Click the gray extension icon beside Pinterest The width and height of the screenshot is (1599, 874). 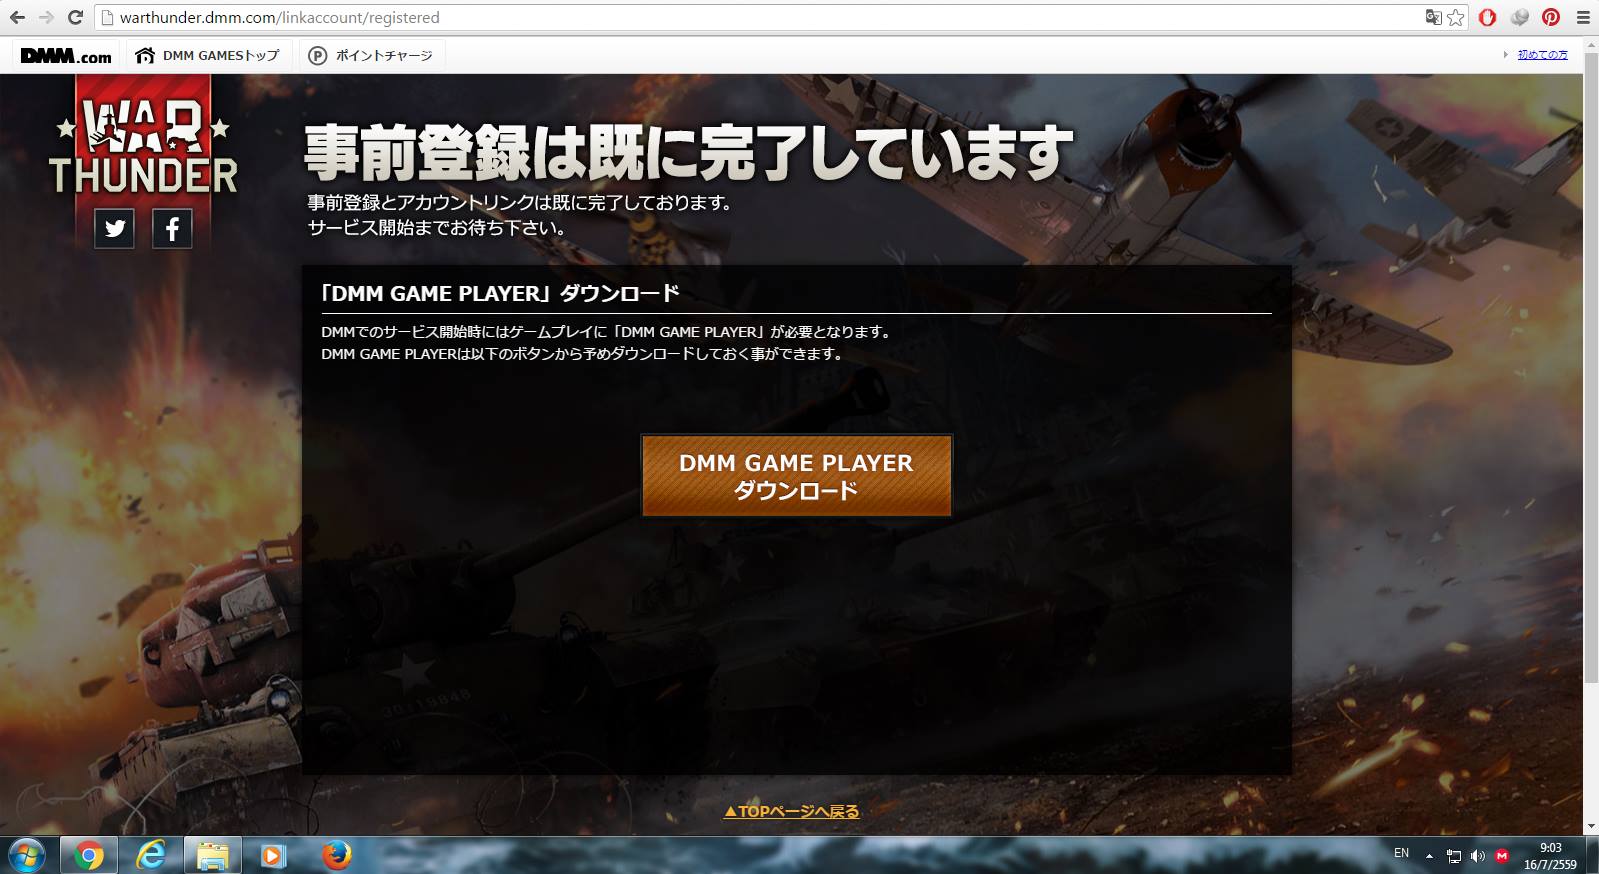tap(1519, 17)
